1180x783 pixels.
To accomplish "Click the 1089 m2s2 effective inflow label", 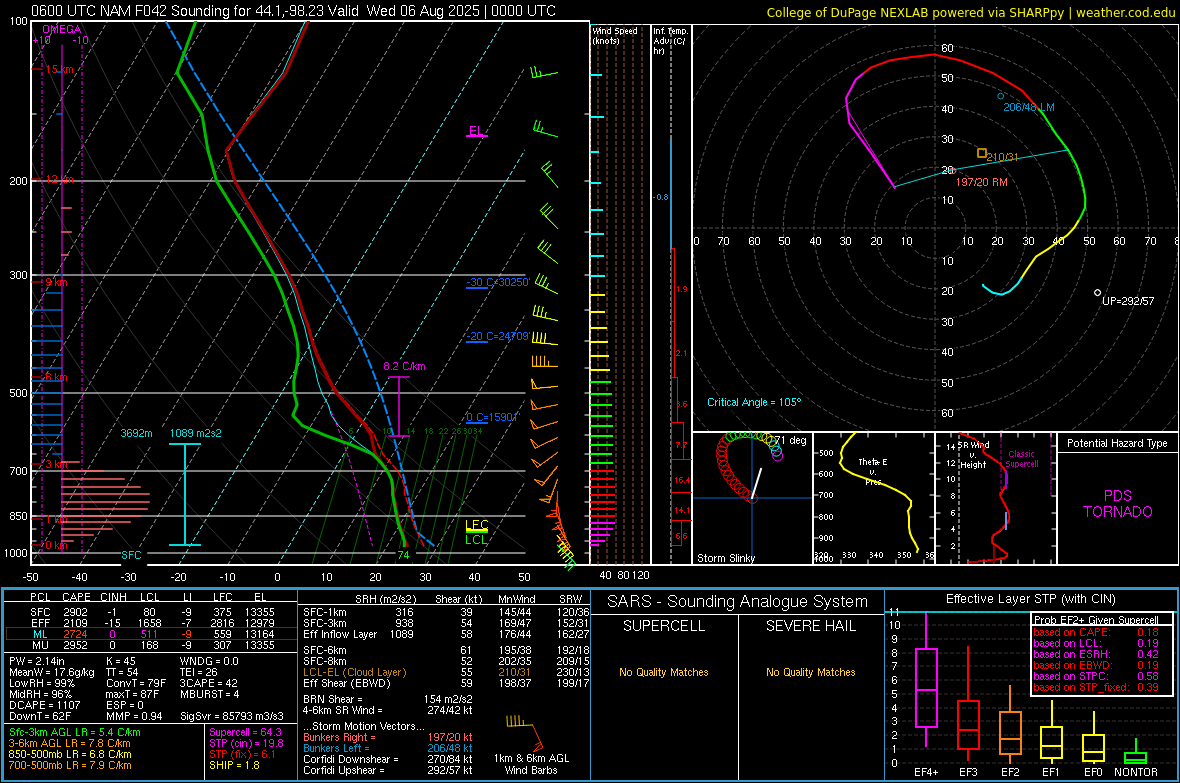I will click(x=196, y=433).
